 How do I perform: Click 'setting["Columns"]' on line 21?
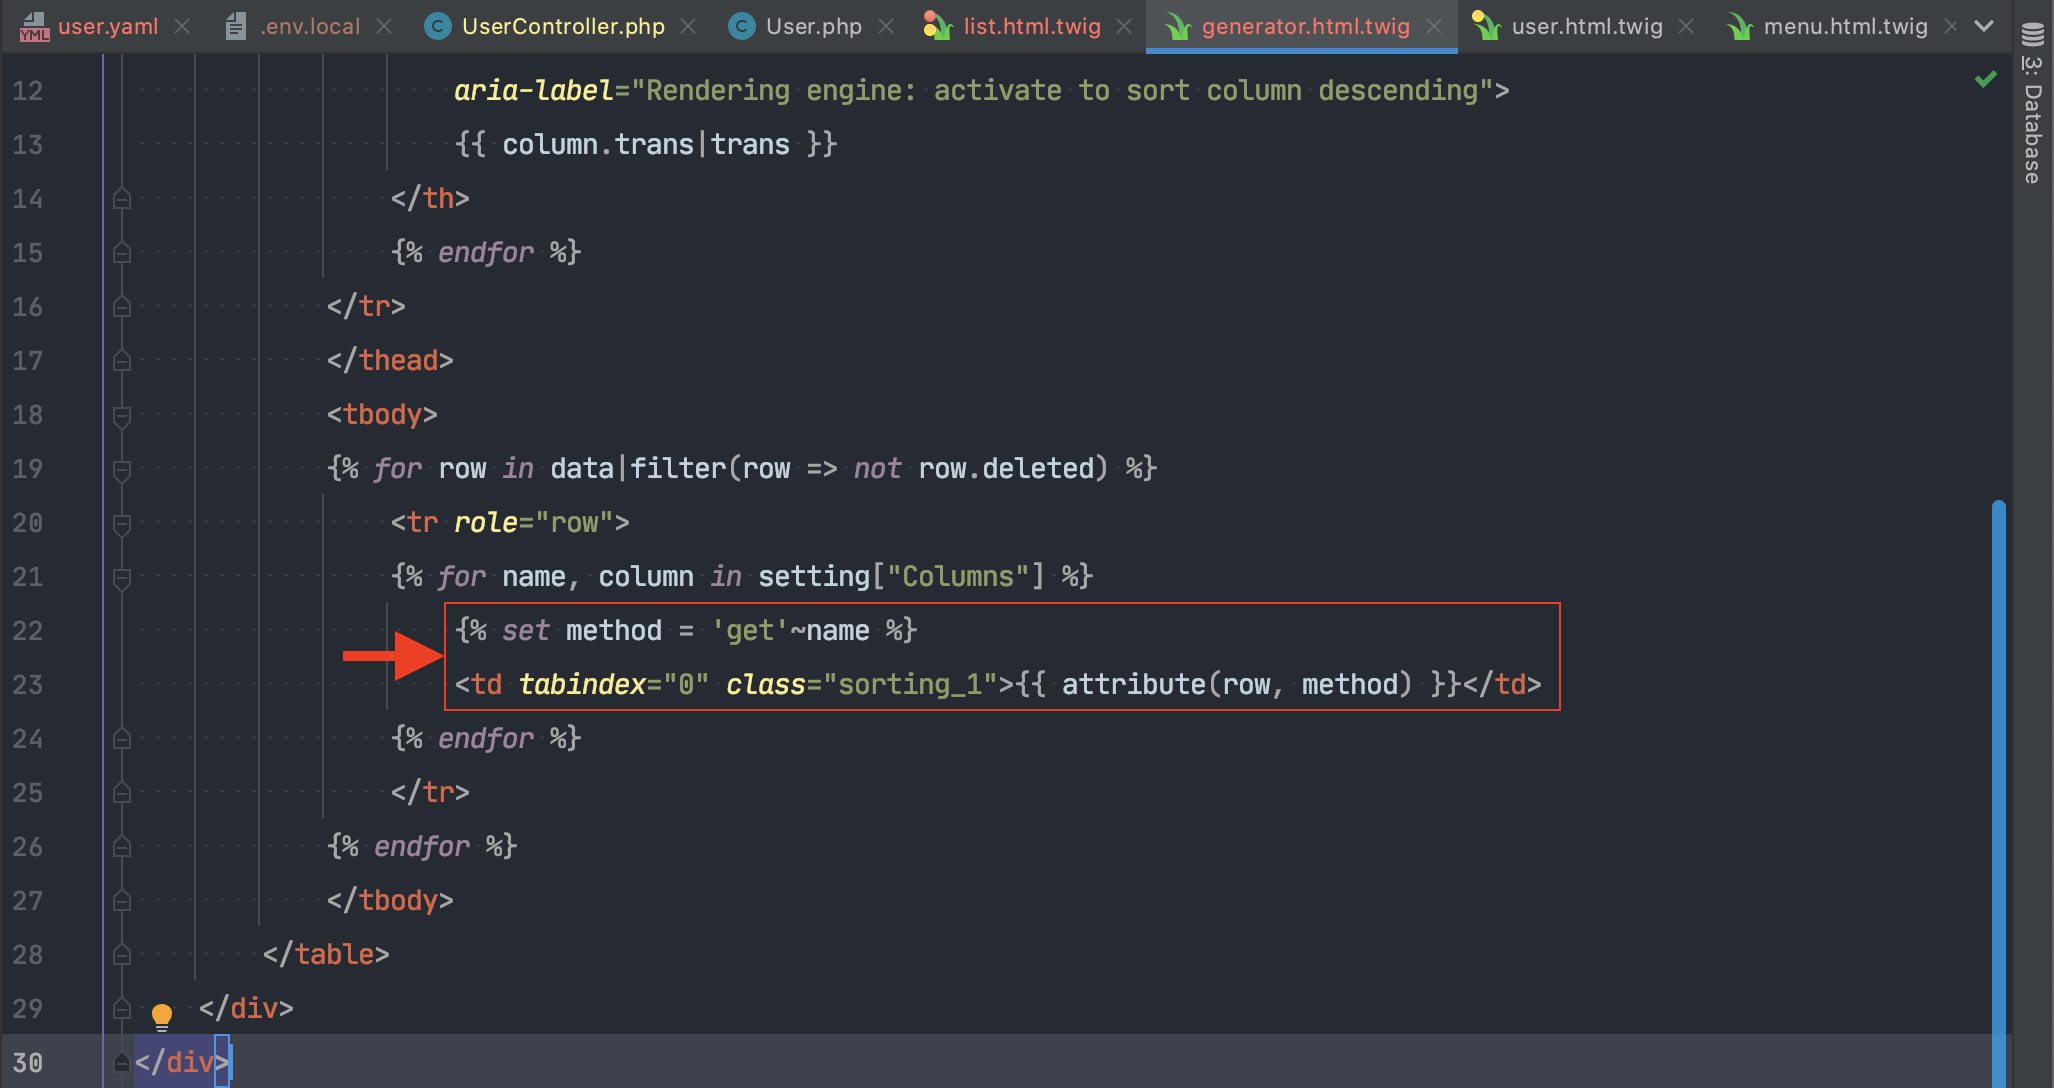901,577
